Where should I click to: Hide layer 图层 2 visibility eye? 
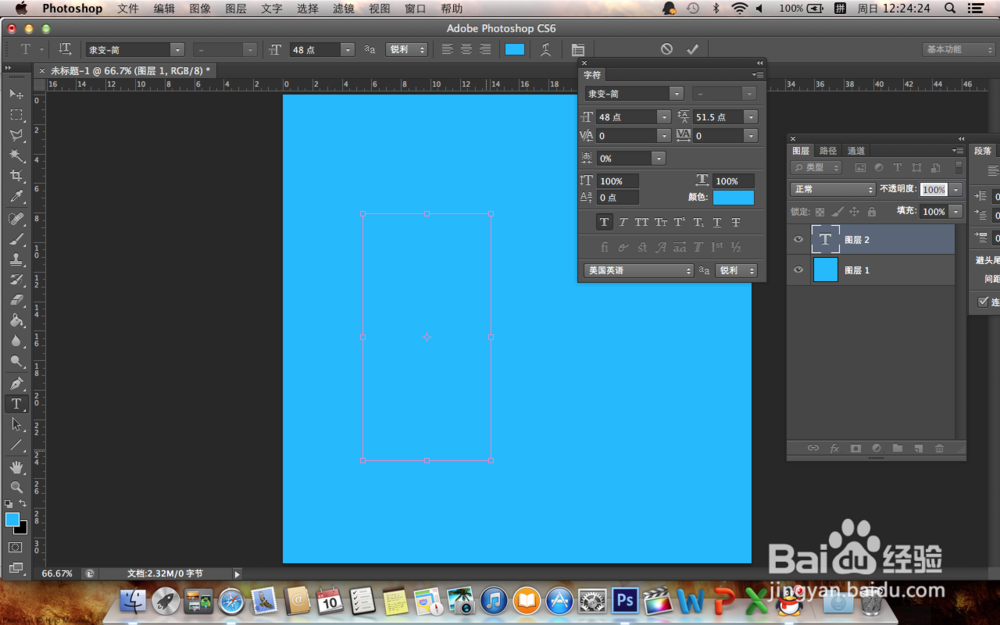click(798, 239)
